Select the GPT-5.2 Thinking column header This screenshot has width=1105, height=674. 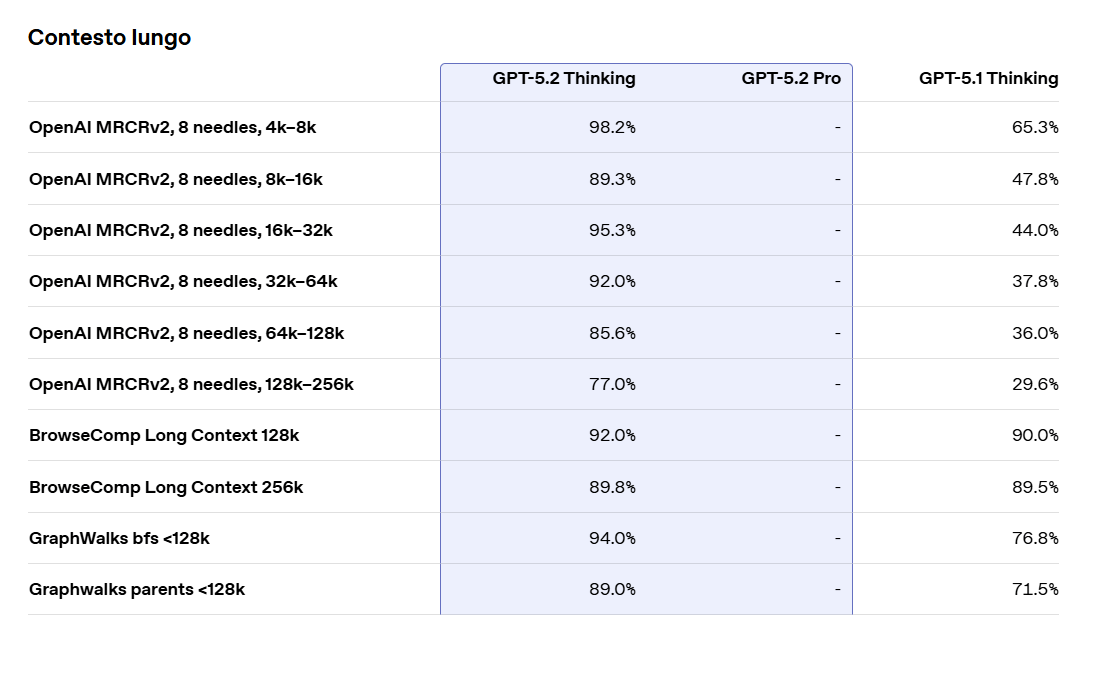click(563, 79)
